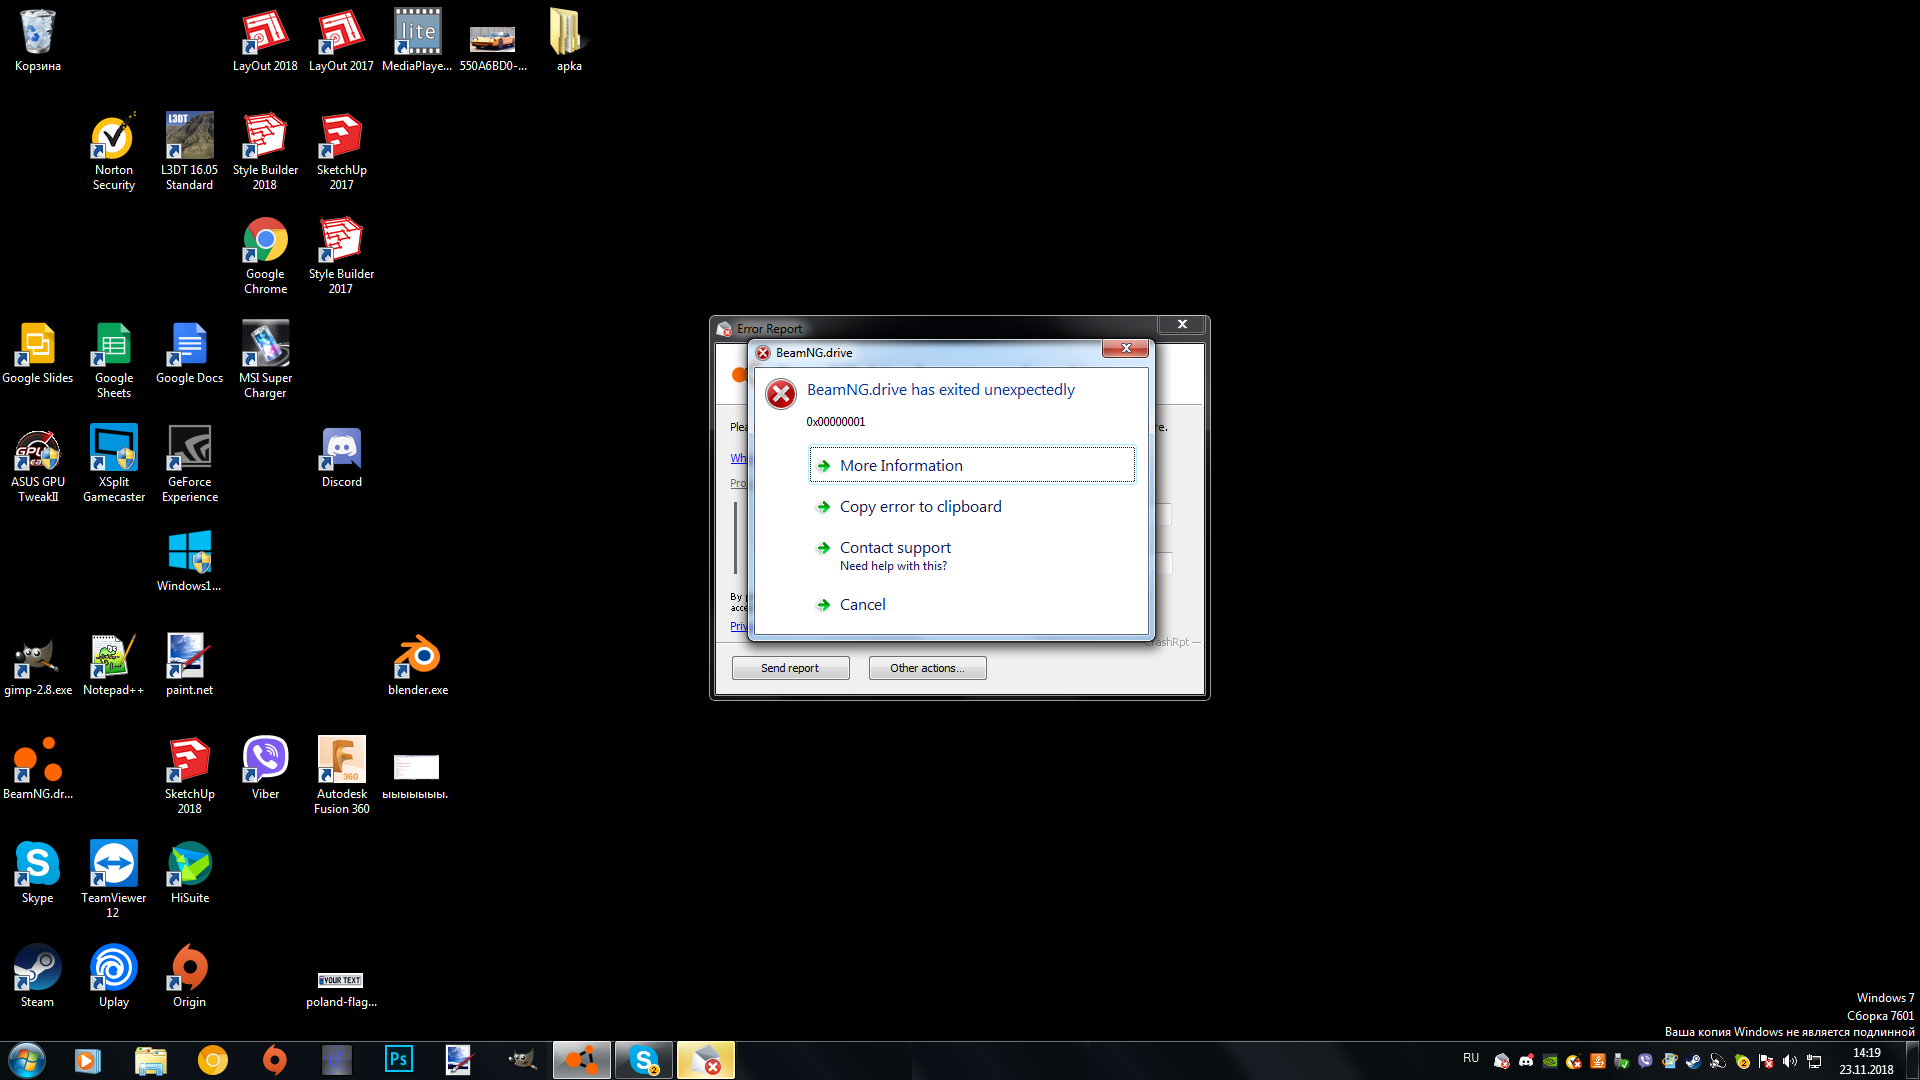Select Discord desktop icon

point(341,458)
